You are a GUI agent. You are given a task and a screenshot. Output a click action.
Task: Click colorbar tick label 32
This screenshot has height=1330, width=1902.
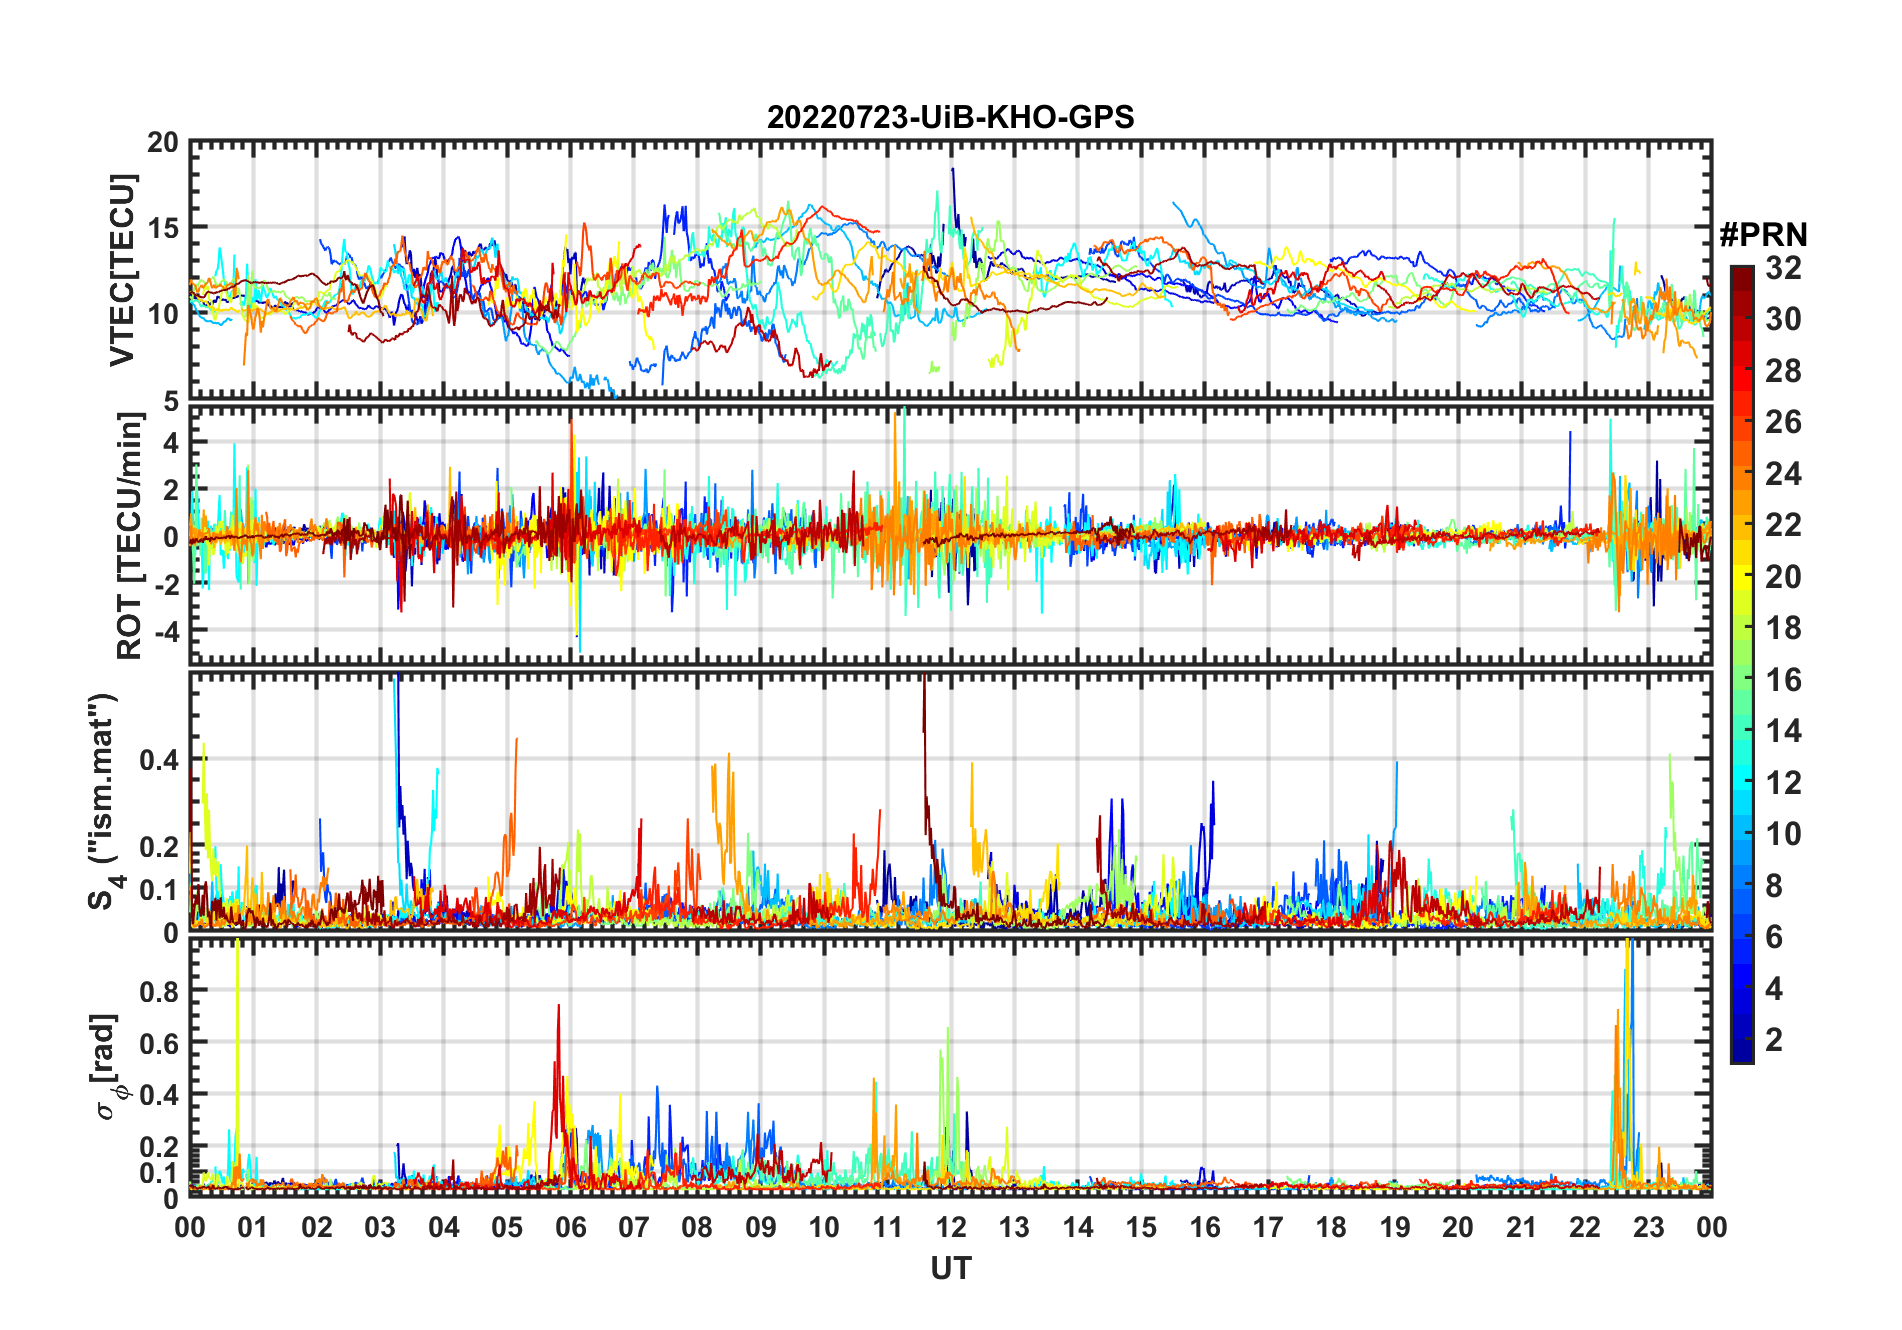1783,267
